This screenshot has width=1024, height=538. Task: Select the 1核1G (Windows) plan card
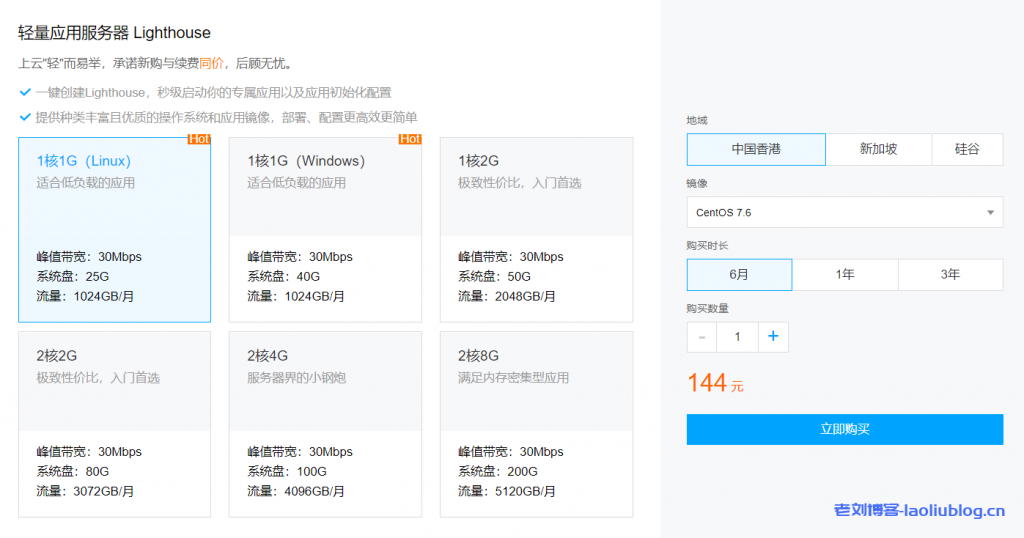click(x=325, y=229)
